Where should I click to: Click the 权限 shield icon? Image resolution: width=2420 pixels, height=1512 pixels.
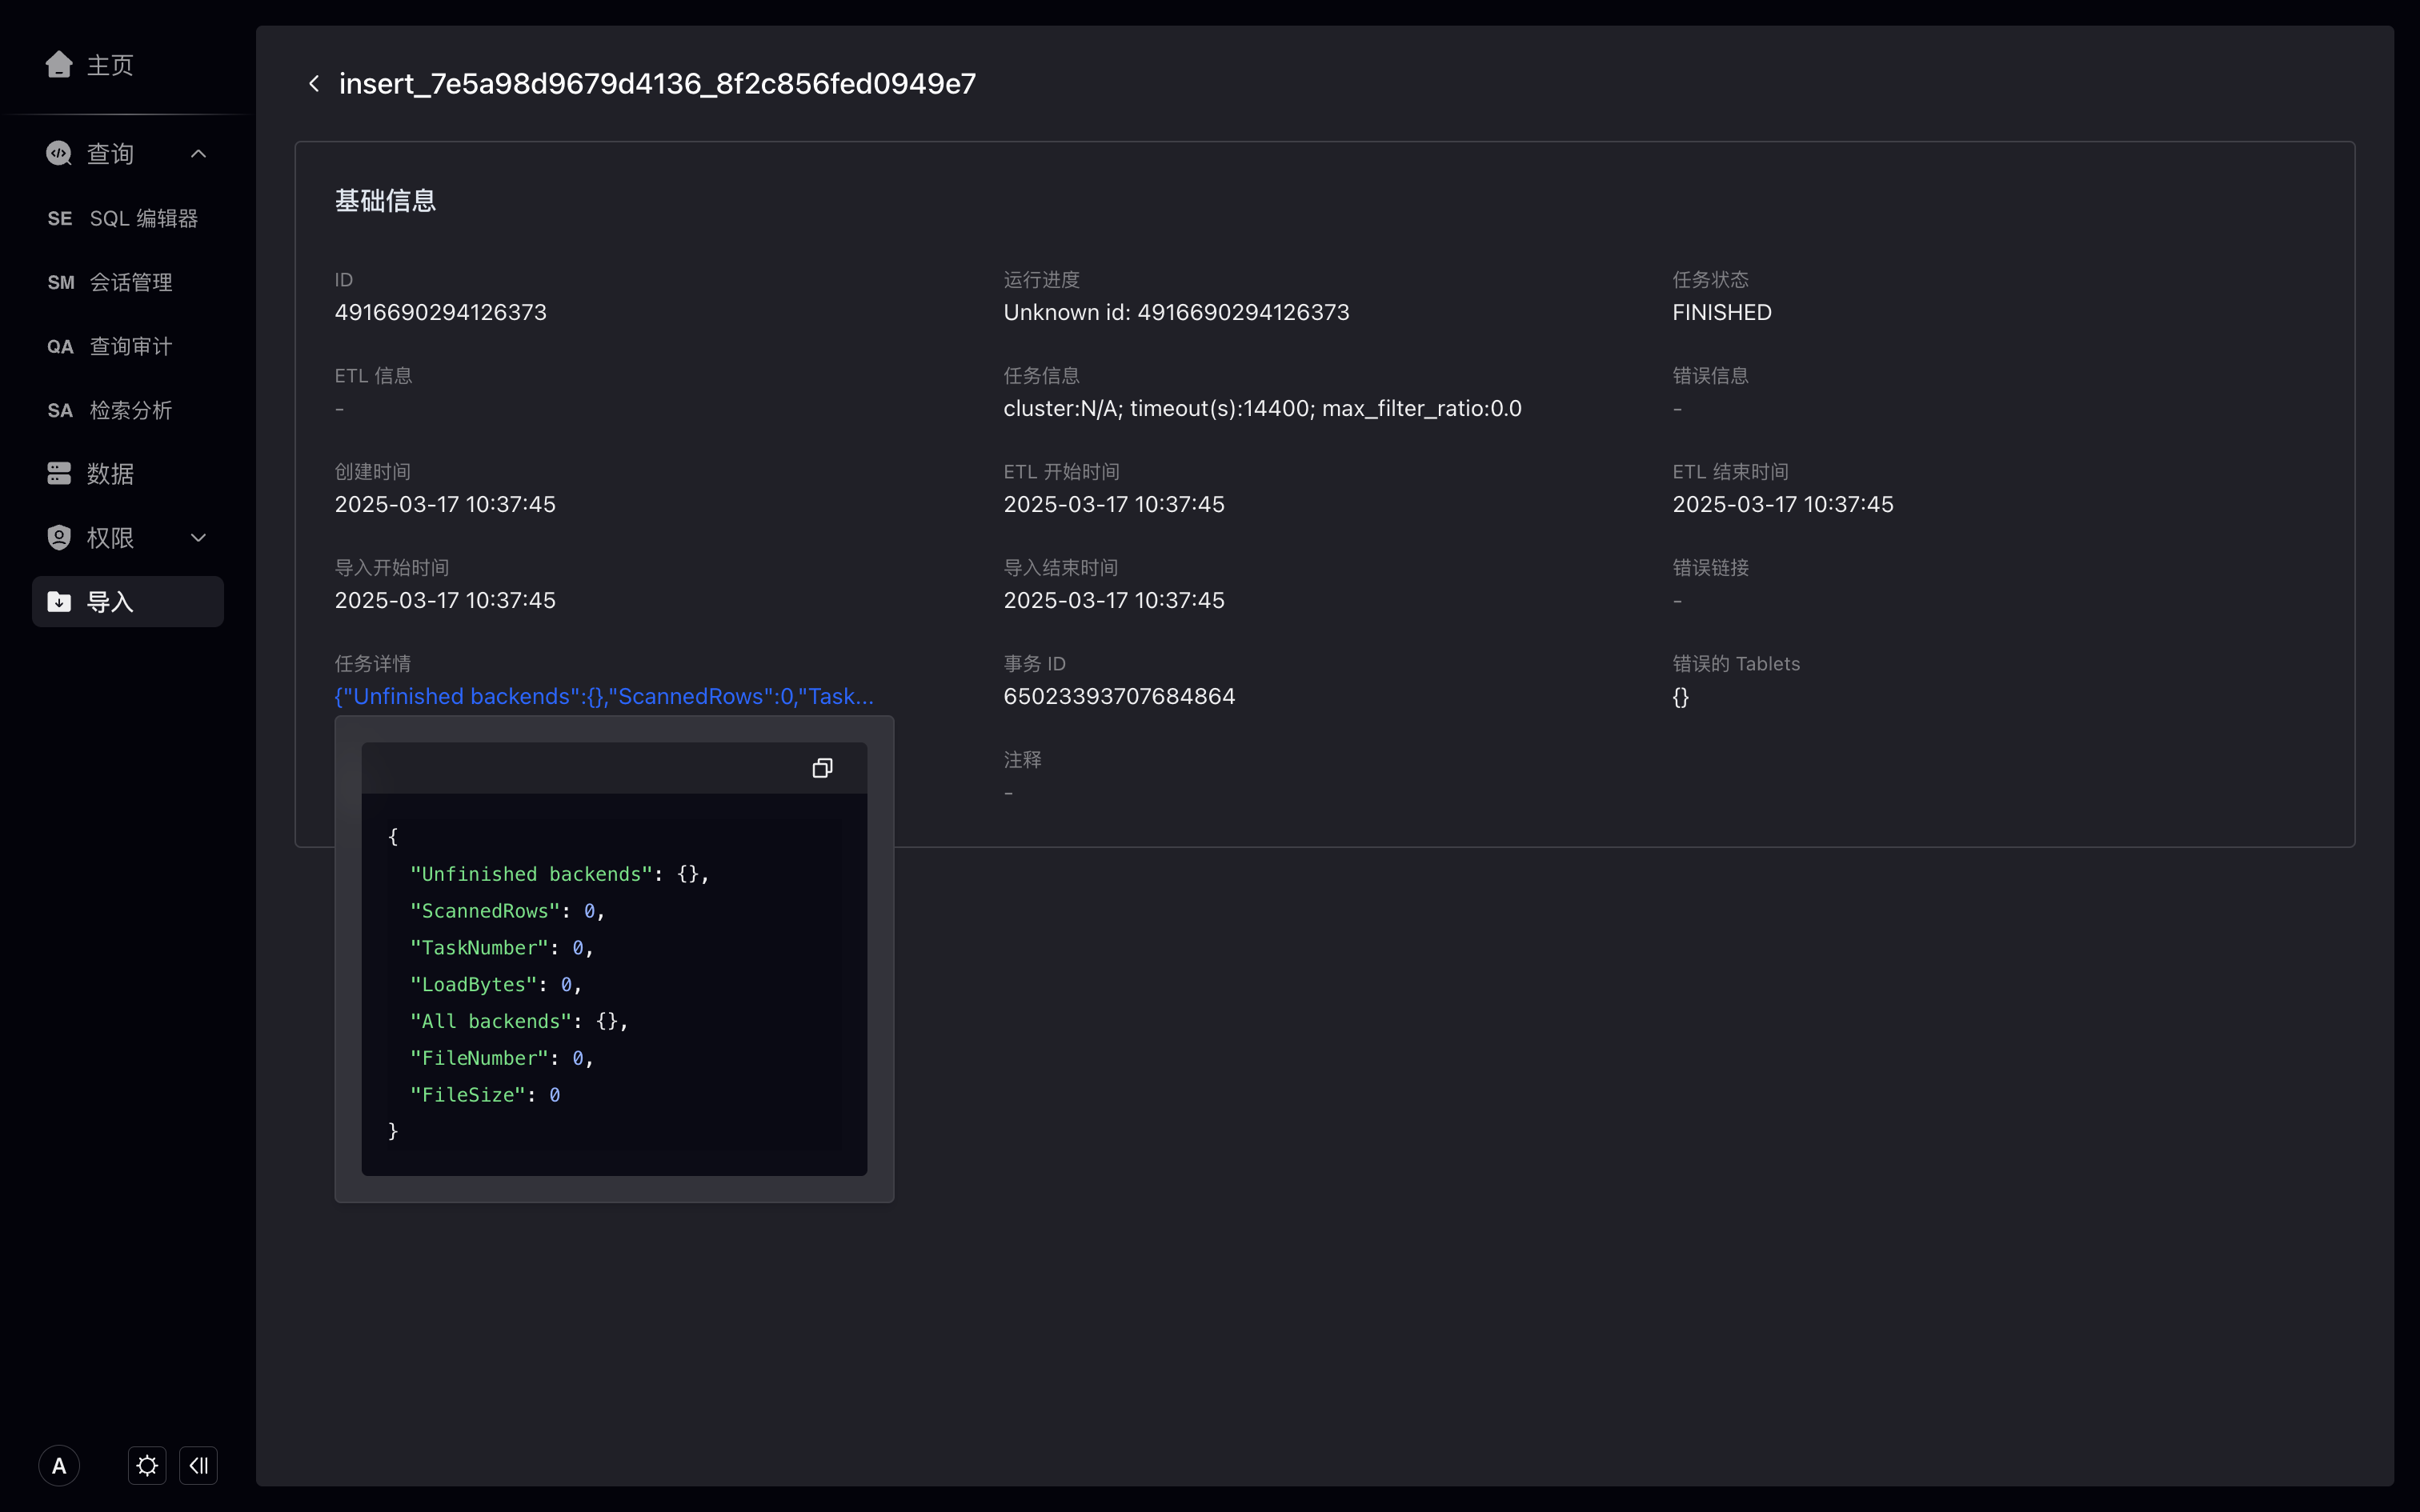pyautogui.click(x=59, y=537)
